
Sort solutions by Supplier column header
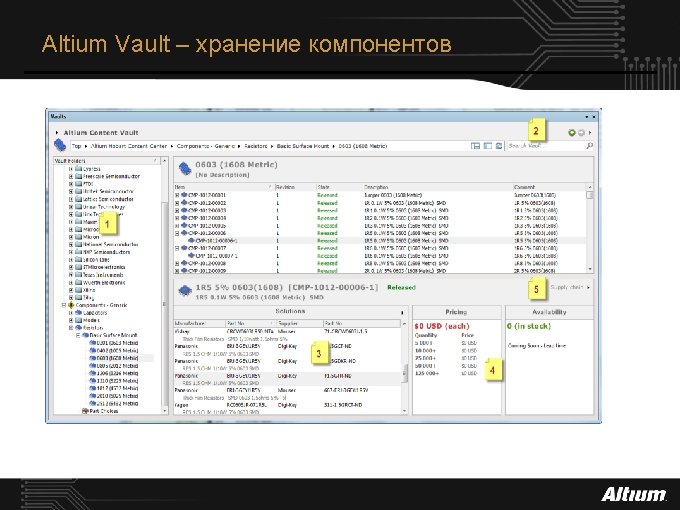tap(300, 324)
